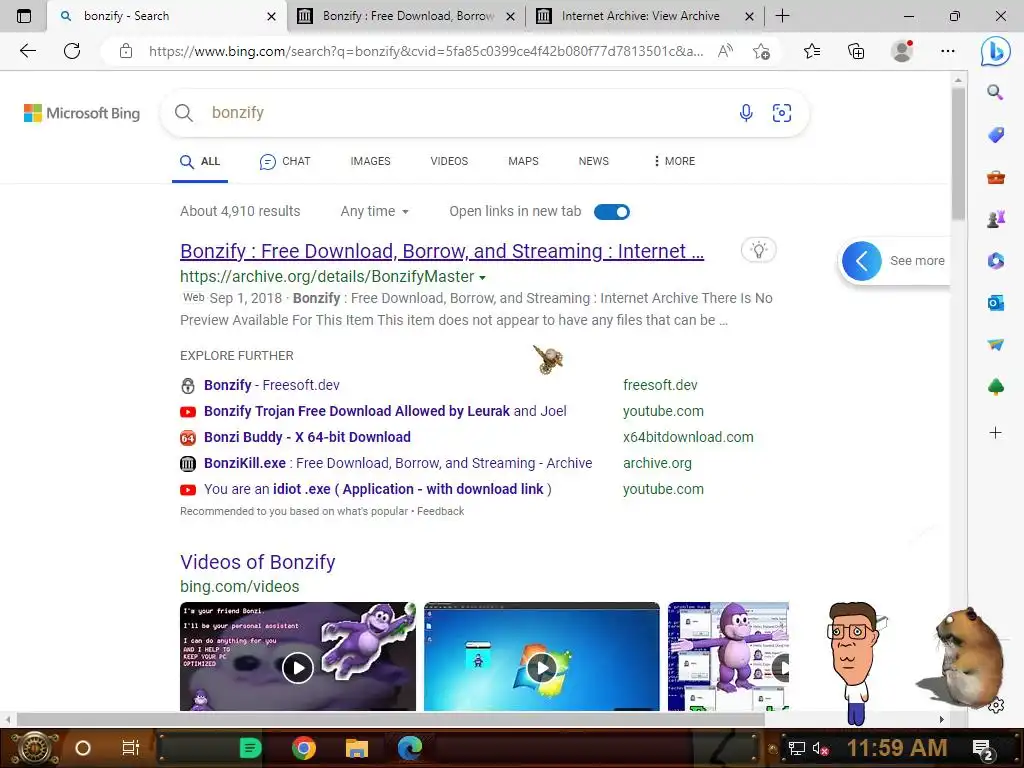Open the Microsoft 365 icon in sidebar

pyautogui.click(x=995, y=261)
